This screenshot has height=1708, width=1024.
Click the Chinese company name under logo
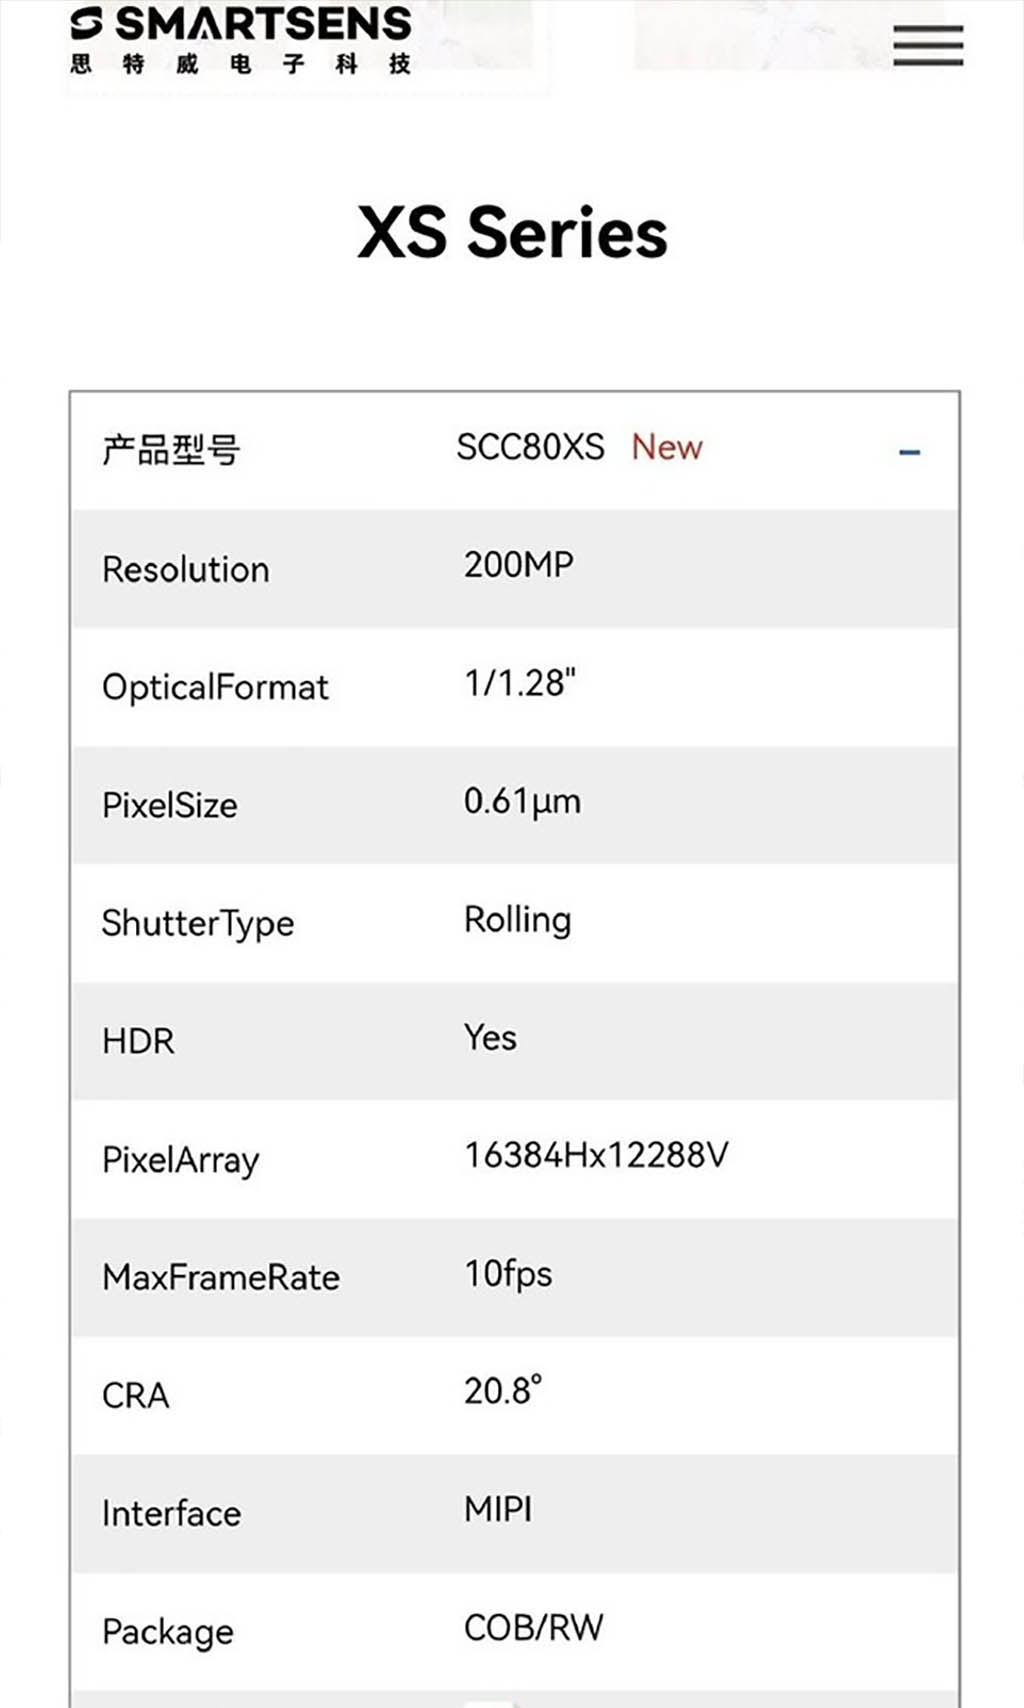click(241, 64)
